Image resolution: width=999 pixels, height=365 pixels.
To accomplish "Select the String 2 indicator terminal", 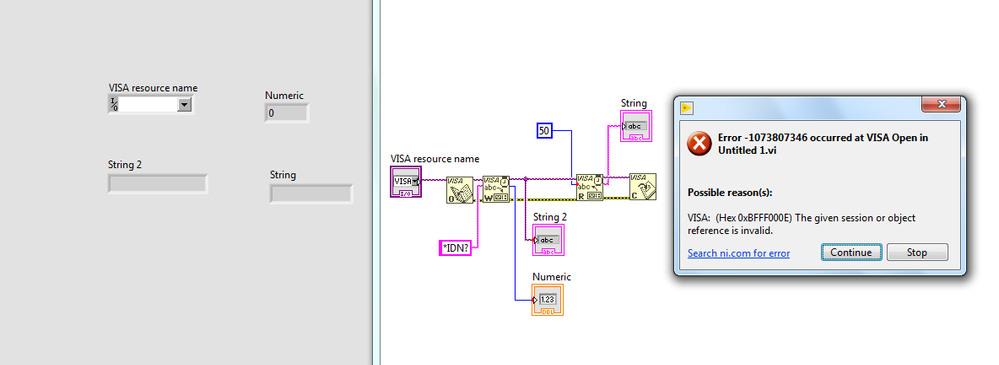I will pyautogui.click(x=549, y=240).
